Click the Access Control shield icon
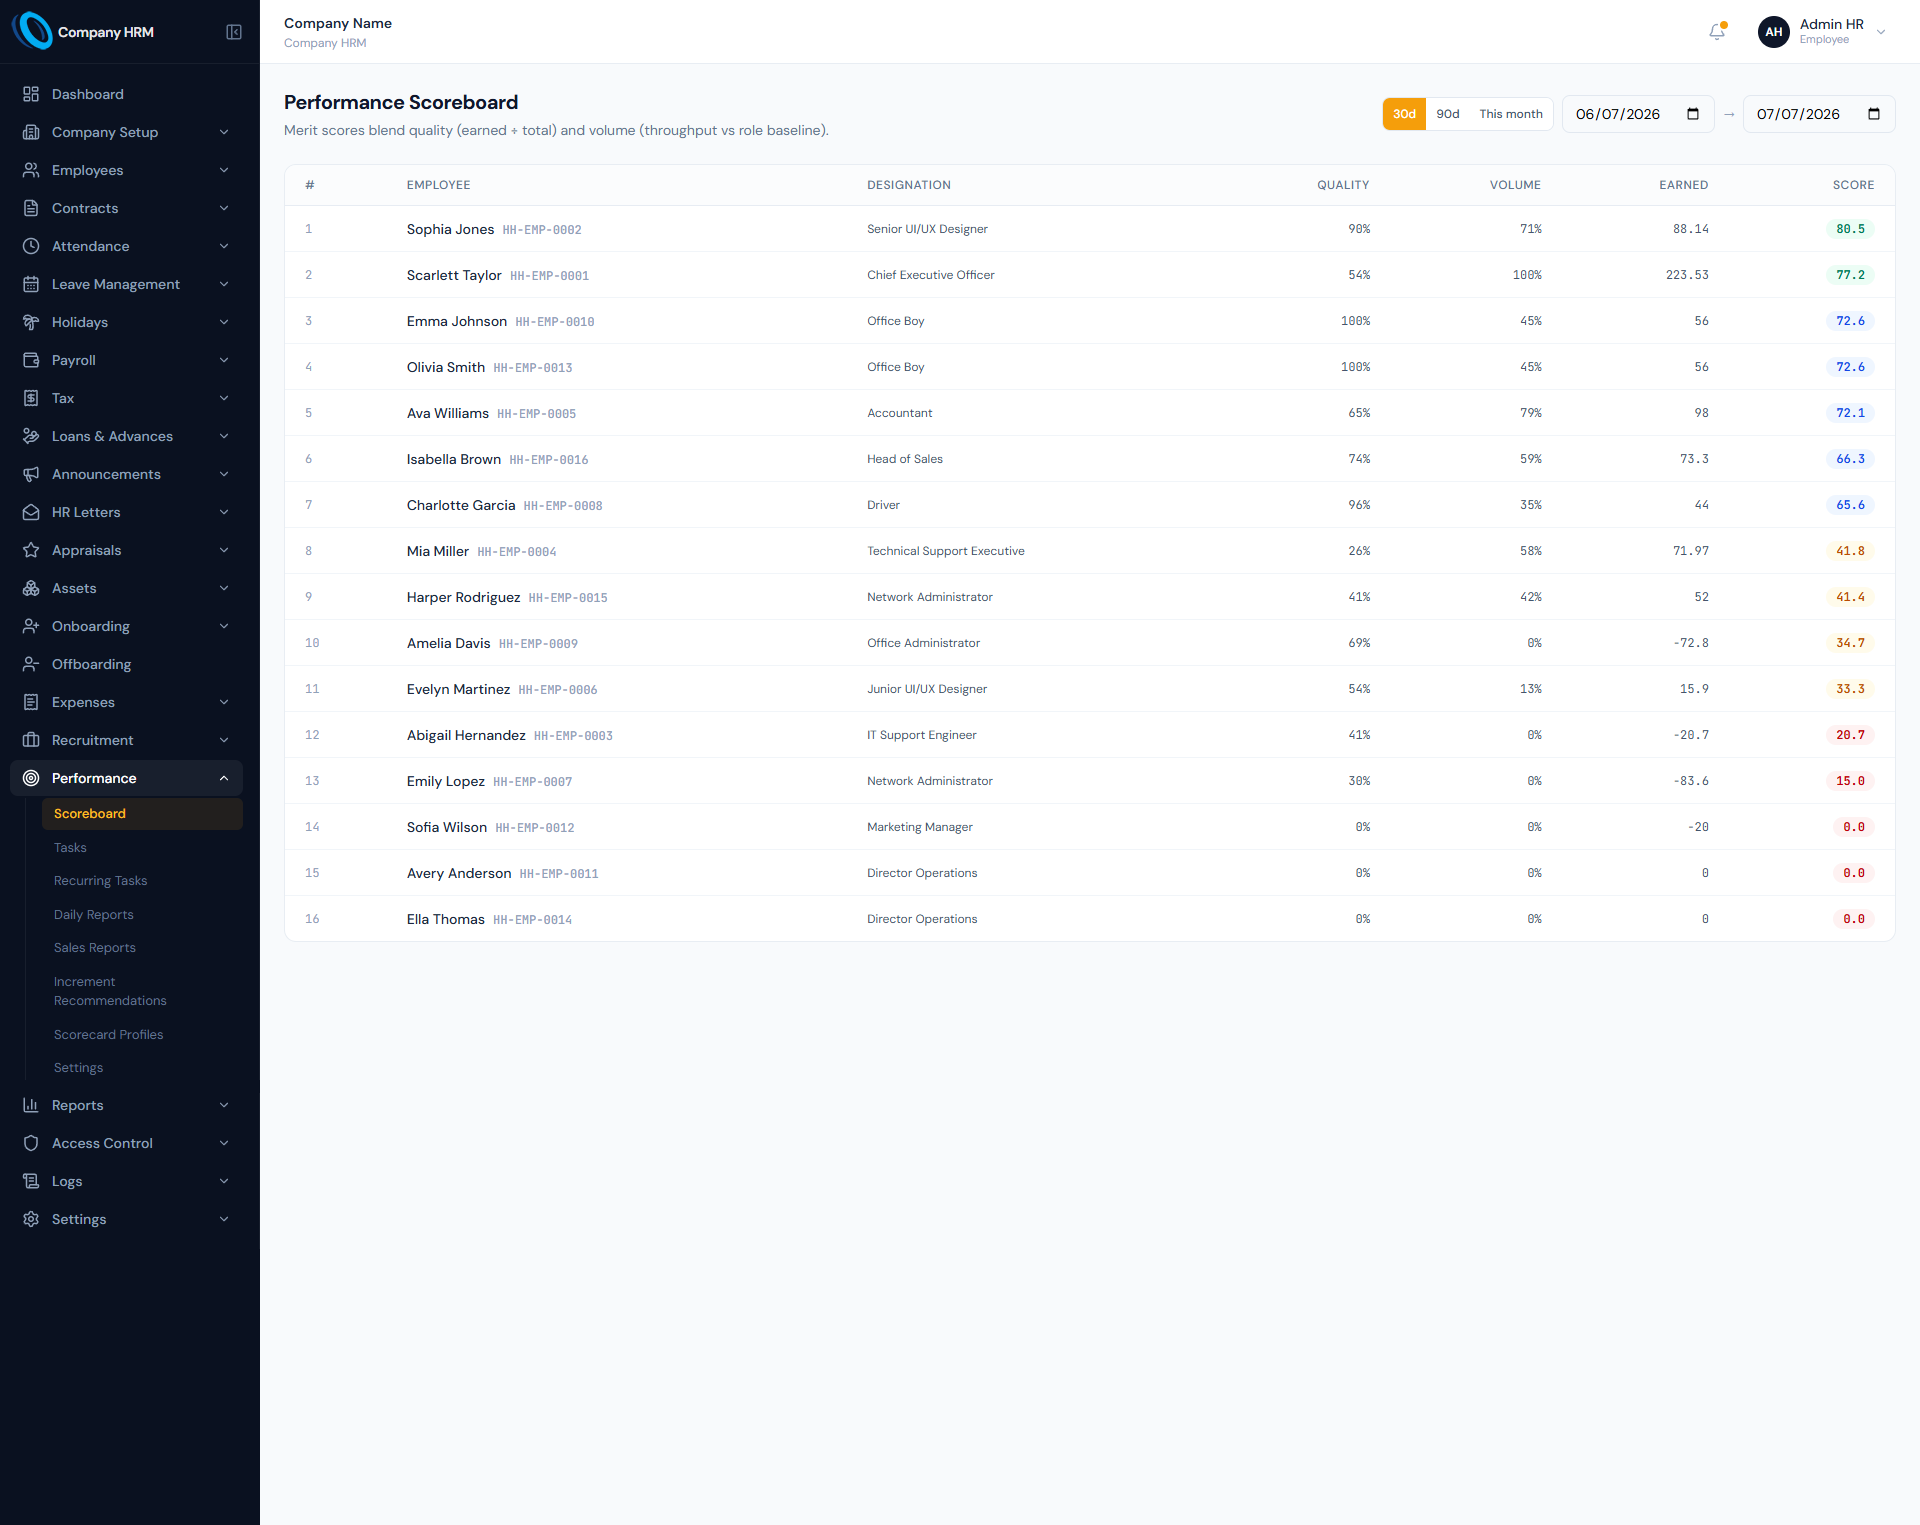The height and width of the screenshot is (1525, 1920). coord(31,1143)
